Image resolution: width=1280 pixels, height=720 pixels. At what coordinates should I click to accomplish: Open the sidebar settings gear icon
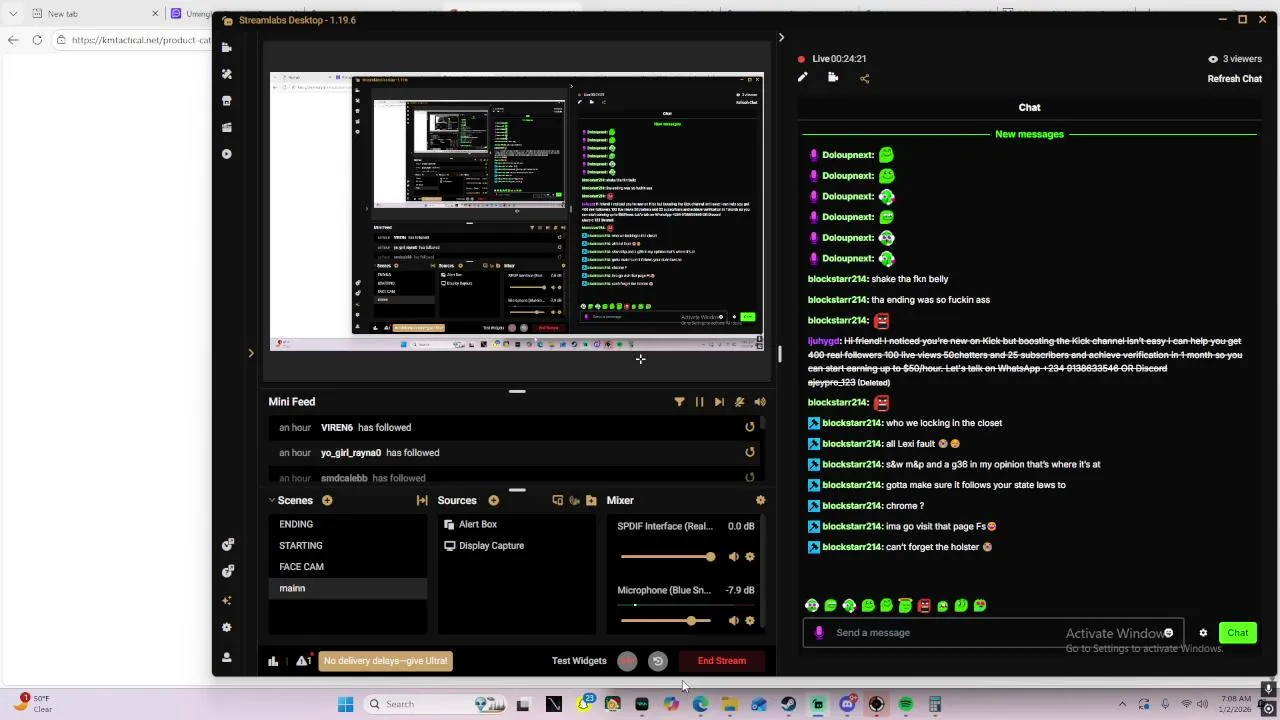(x=227, y=628)
